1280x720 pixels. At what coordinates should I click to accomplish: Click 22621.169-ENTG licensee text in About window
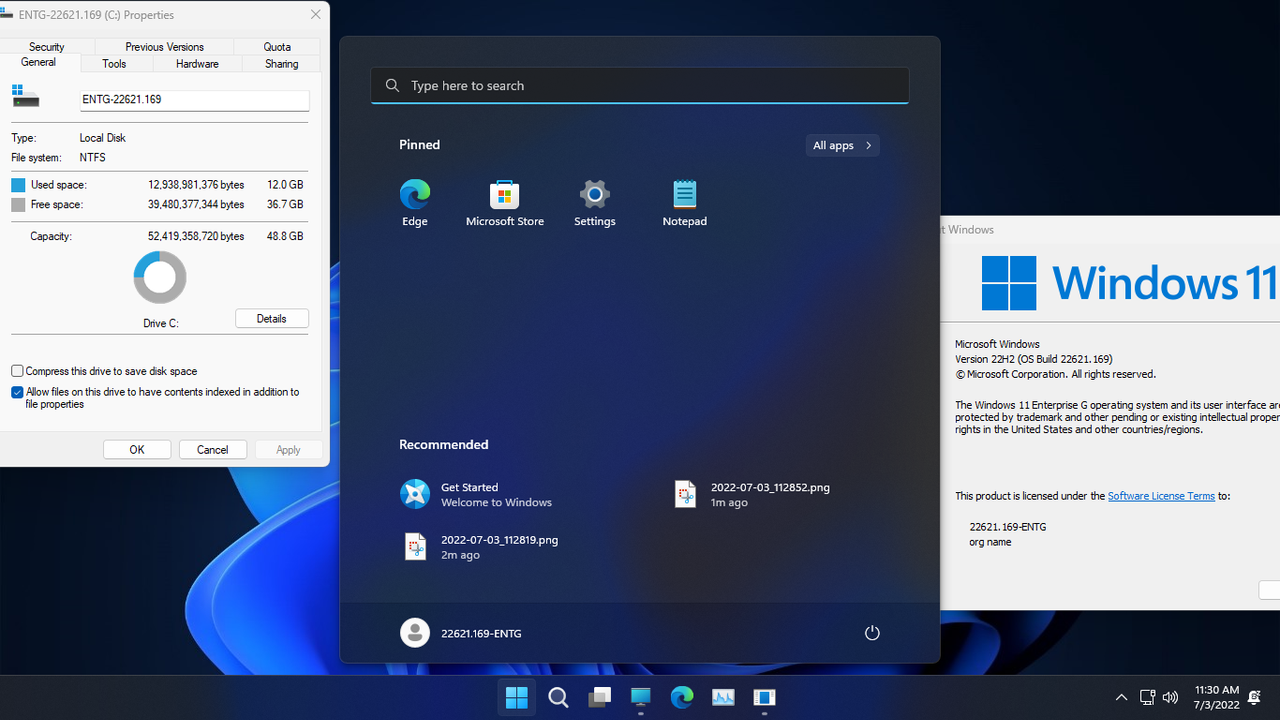coord(1008,527)
